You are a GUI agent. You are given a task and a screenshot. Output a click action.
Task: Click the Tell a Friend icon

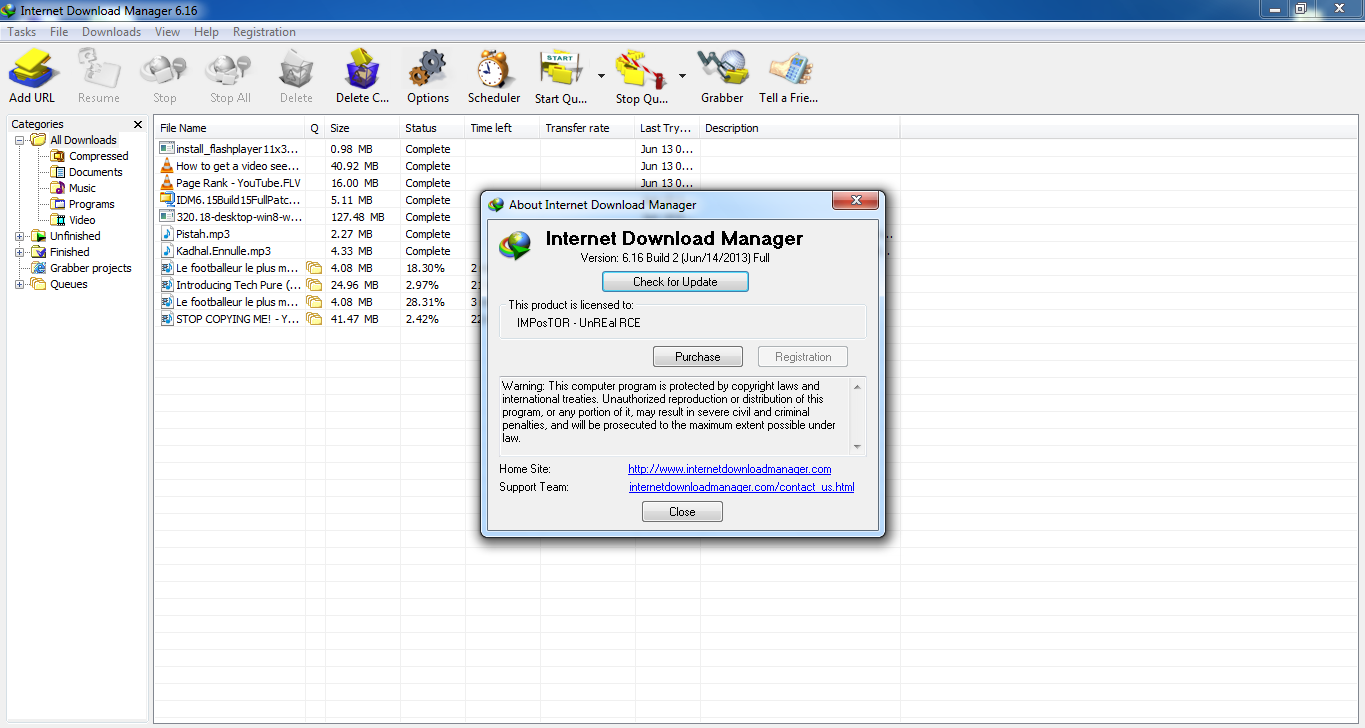tap(789, 77)
